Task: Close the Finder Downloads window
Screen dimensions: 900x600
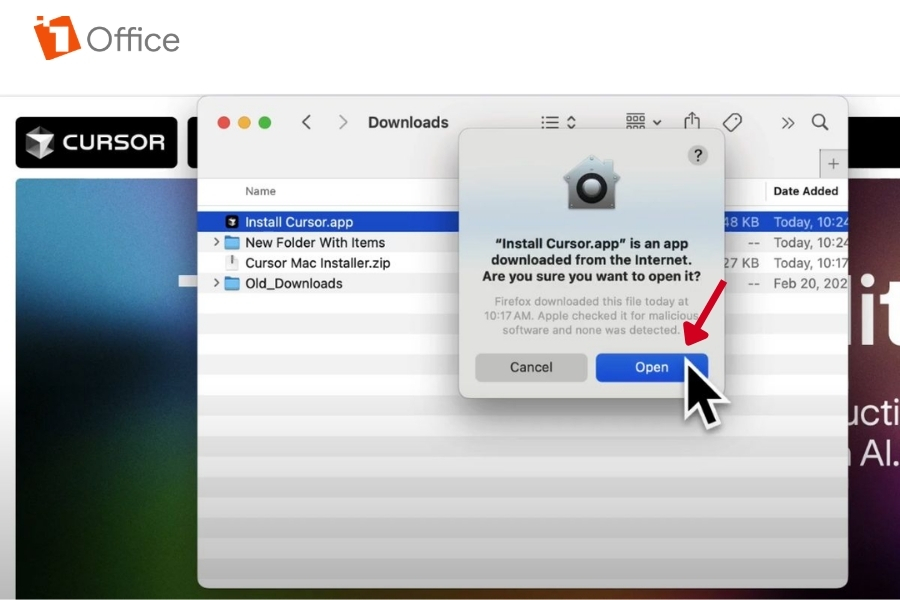Action: tap(224, 122)
